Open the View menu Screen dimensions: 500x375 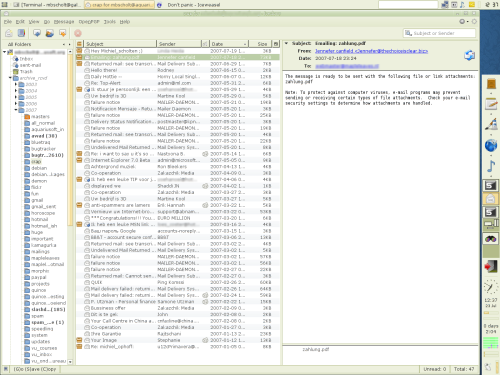coord(34,22)
